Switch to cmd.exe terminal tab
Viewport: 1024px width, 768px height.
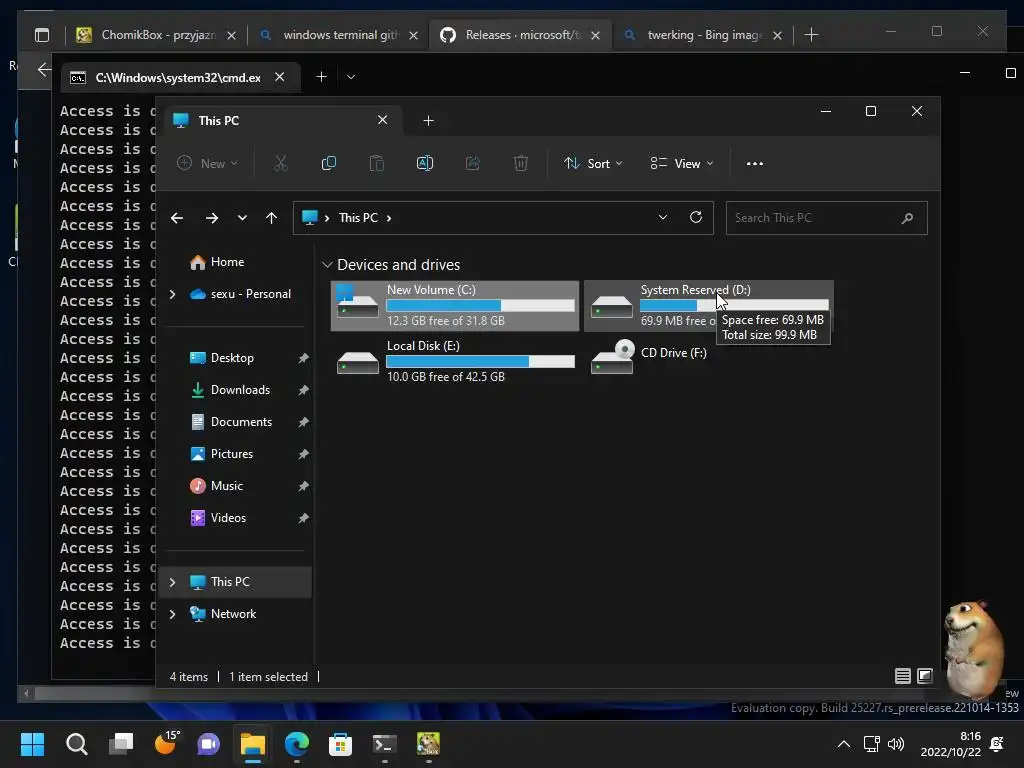click(180, 77)
